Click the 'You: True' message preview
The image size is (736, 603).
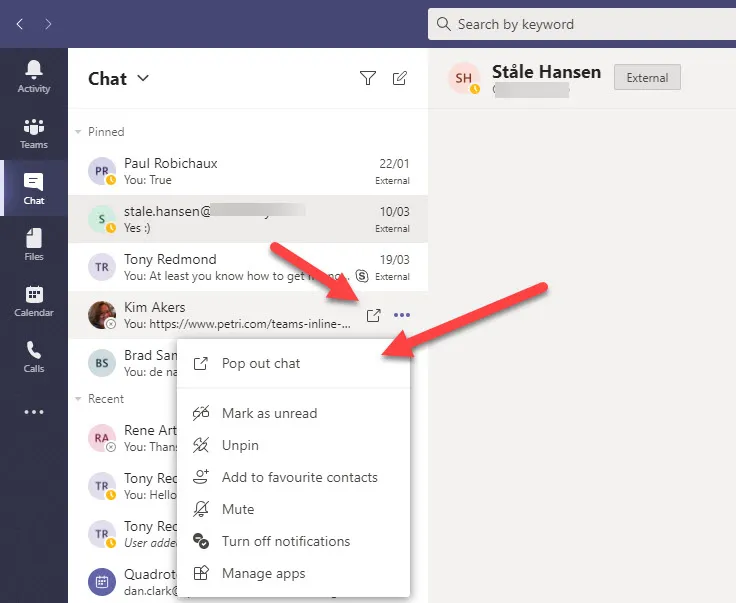click(x=148, y=180)
